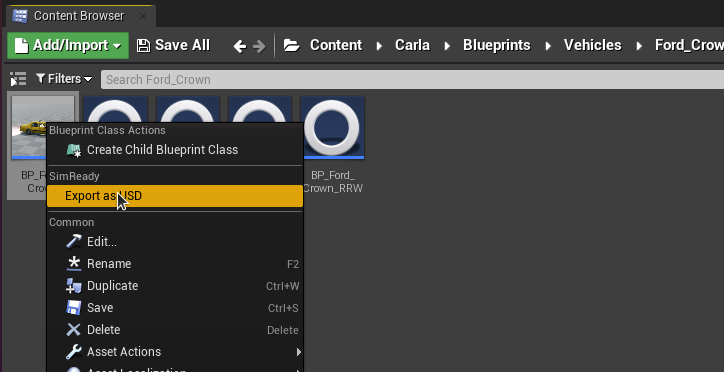Click the Edit hammer icon
This screenshot has height=372, width=724.
pyautogui.click(x=74, y=241)
